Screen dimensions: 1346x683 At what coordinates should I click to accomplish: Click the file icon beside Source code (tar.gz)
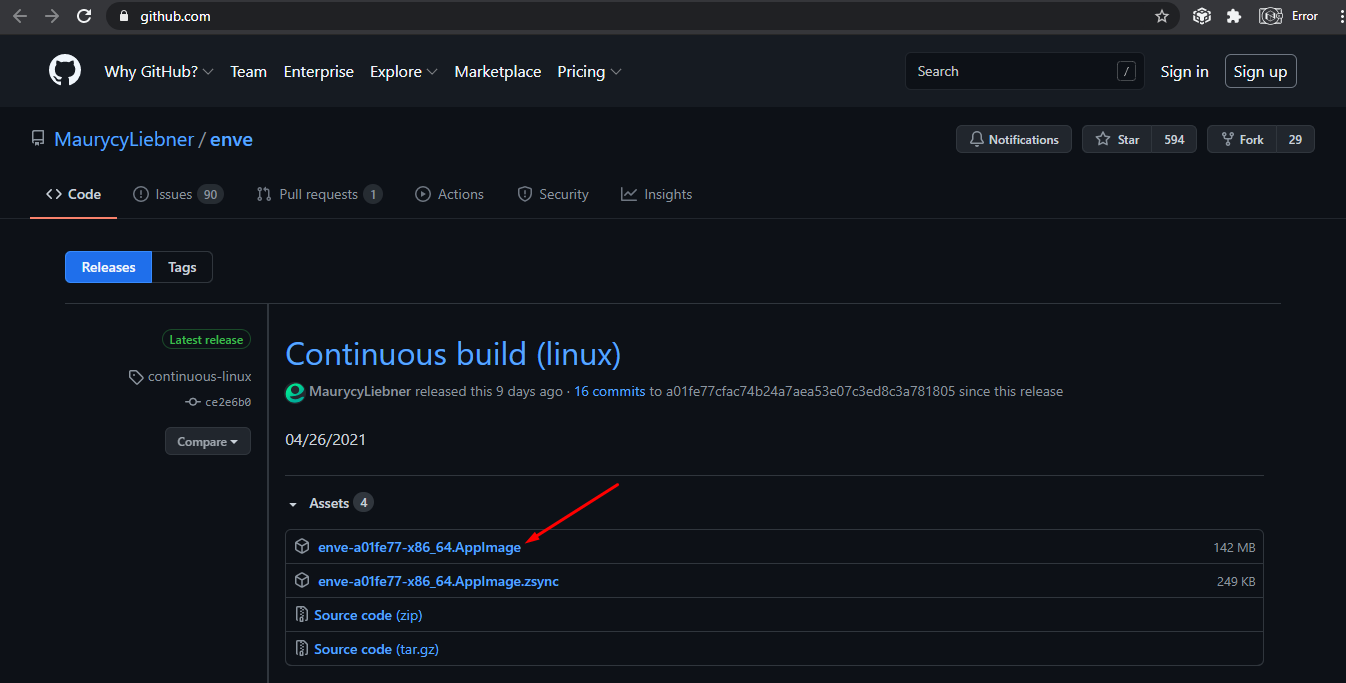coord(301,649)
